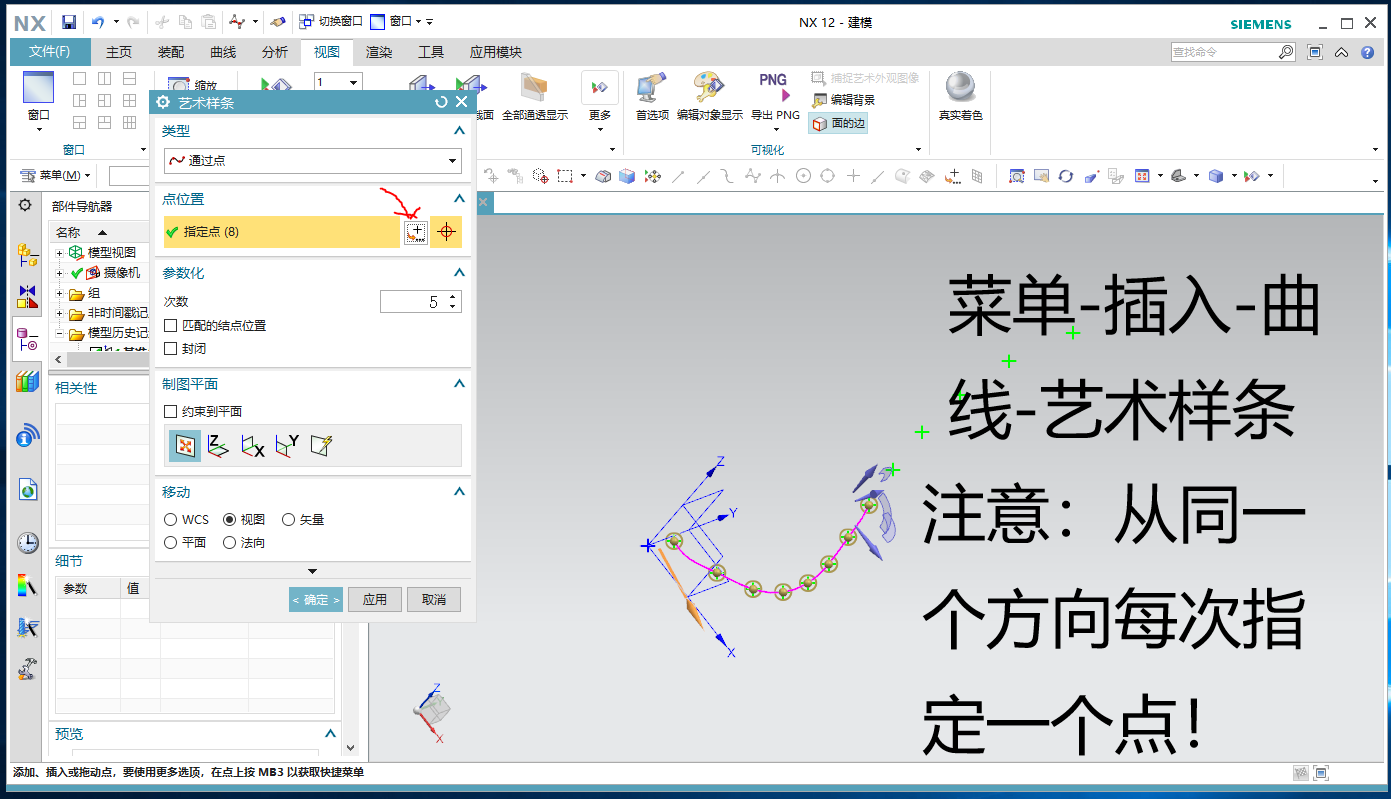Expand the 模型视图 tree node
The height and width of the screenshot is (799, 1391).
(60, 252)
